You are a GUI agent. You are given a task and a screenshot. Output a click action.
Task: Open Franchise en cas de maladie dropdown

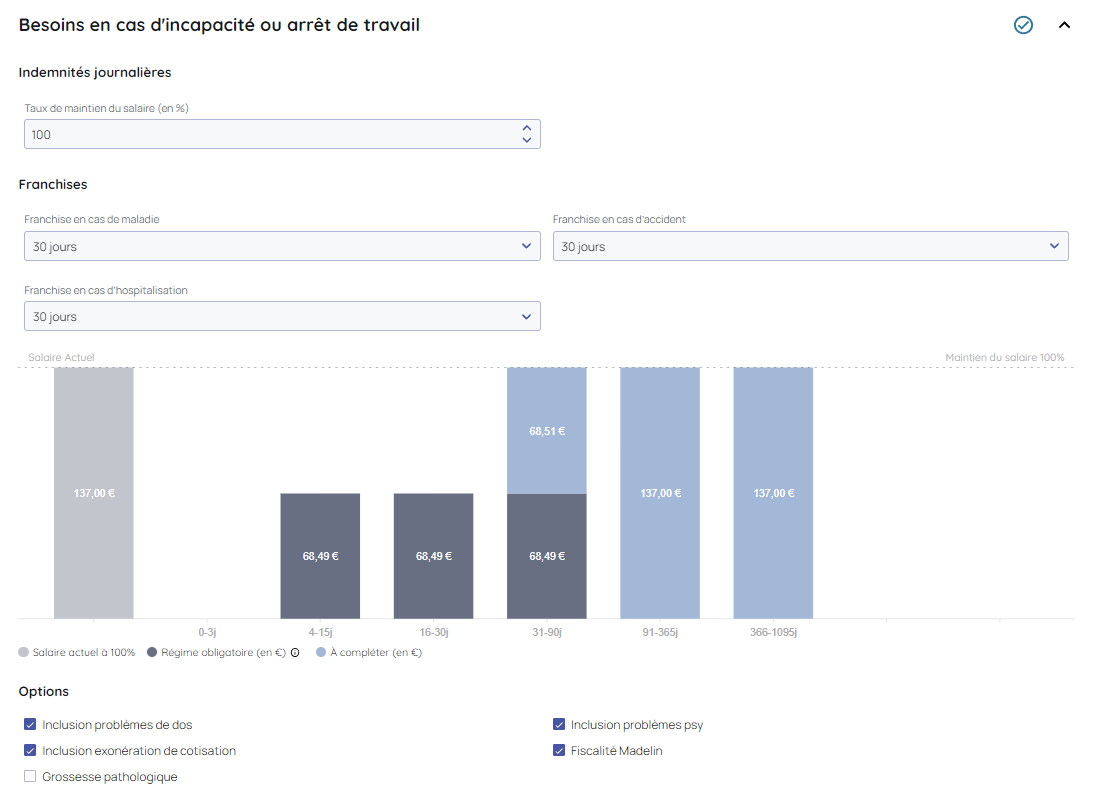(x=282, y=246)
